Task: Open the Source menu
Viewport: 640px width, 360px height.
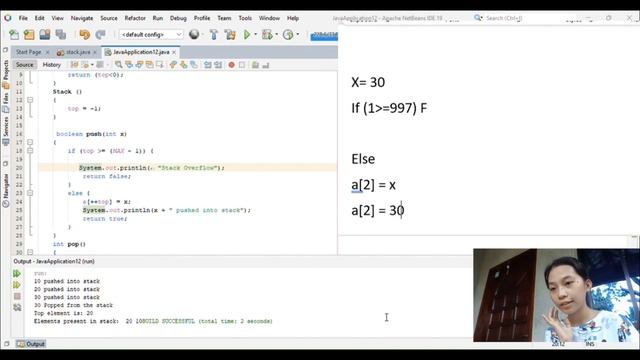Action: click(109, 18)
